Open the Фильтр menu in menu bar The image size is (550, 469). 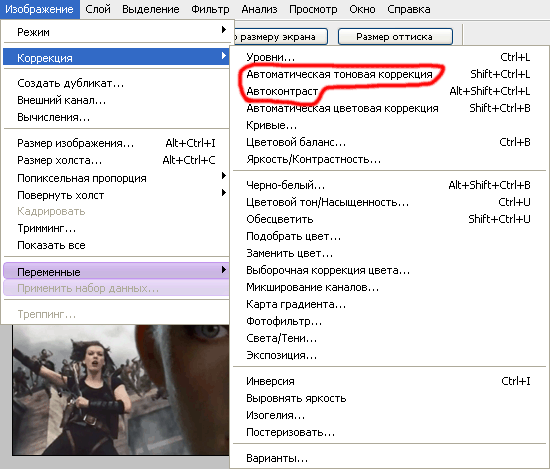(x=210, y=9)
